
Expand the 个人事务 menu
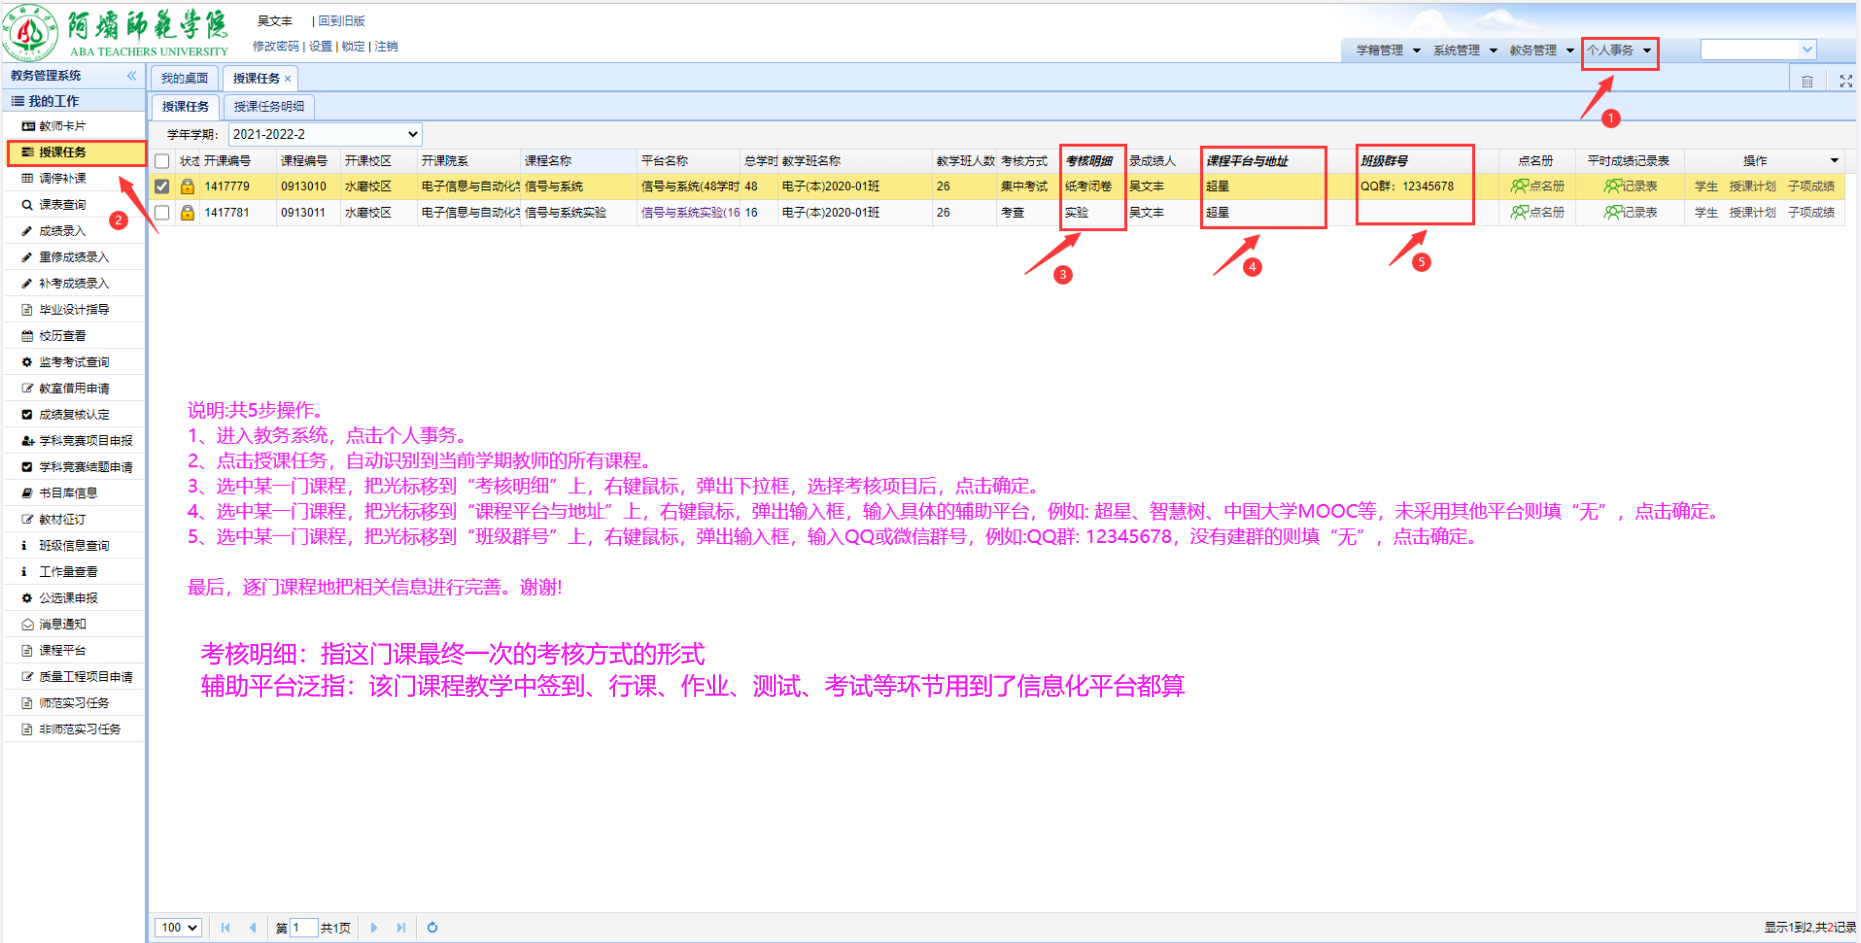[x=1618, y=50]
